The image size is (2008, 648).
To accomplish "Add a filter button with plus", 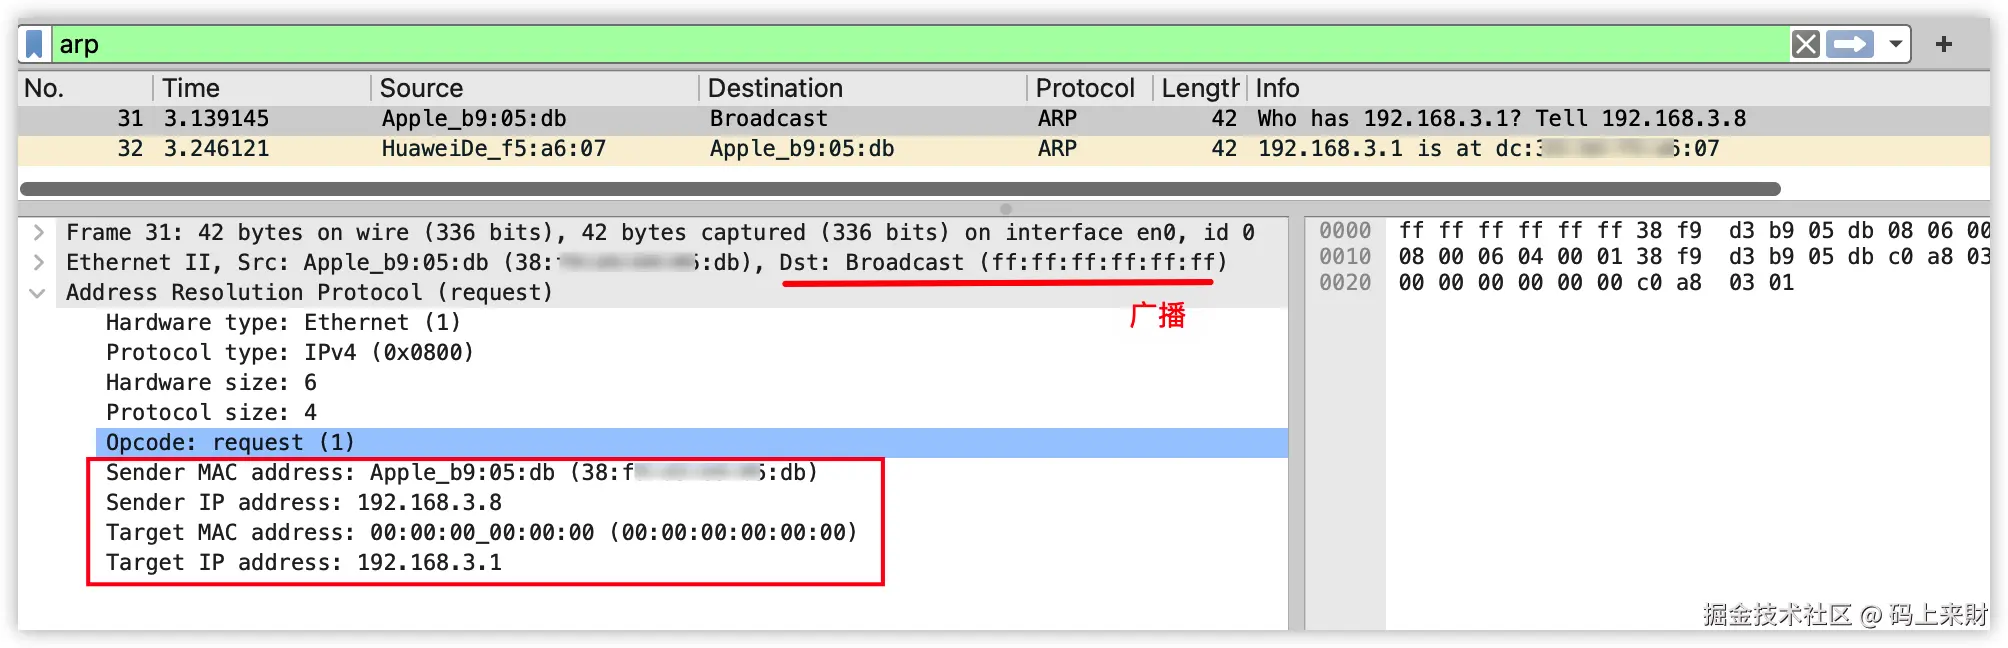I will pyautogui.click(x=1943, y=44).
